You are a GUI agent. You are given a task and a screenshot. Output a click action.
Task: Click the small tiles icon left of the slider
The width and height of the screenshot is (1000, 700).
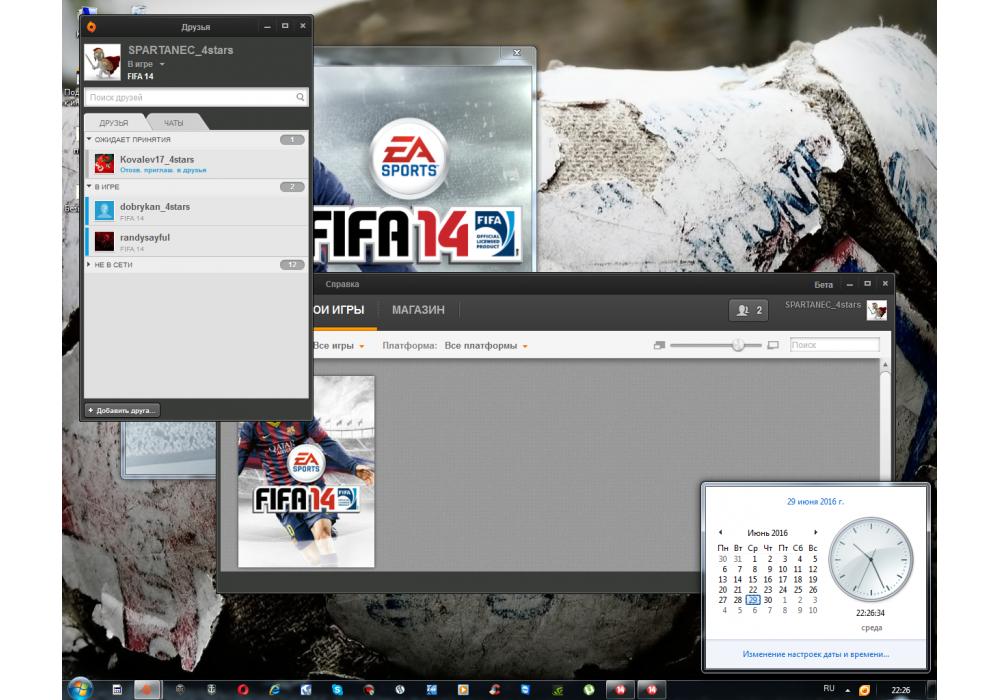pos(659,345)
